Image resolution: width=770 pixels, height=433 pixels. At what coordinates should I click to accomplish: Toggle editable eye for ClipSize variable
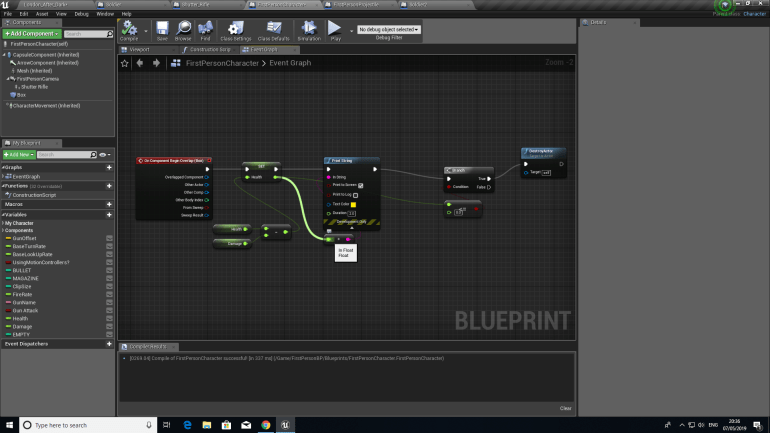[110, 287]
